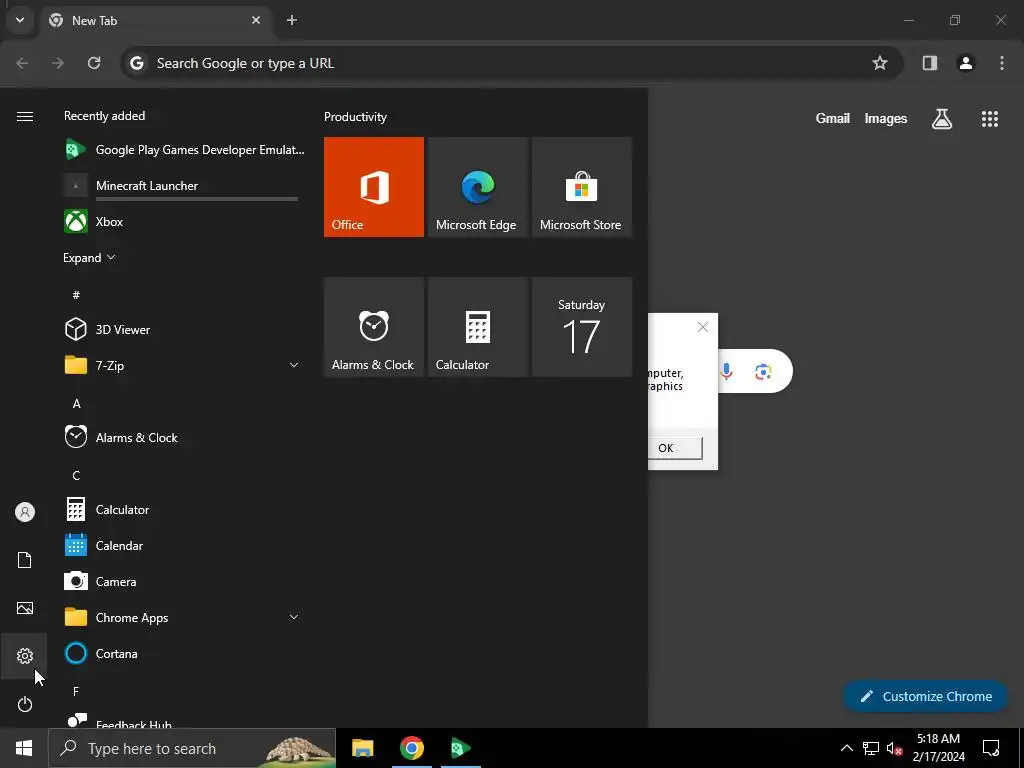Open the Settings gear in Start menu
The image size is (1024, 768).
pyautogui.click(x=24, y=656)
